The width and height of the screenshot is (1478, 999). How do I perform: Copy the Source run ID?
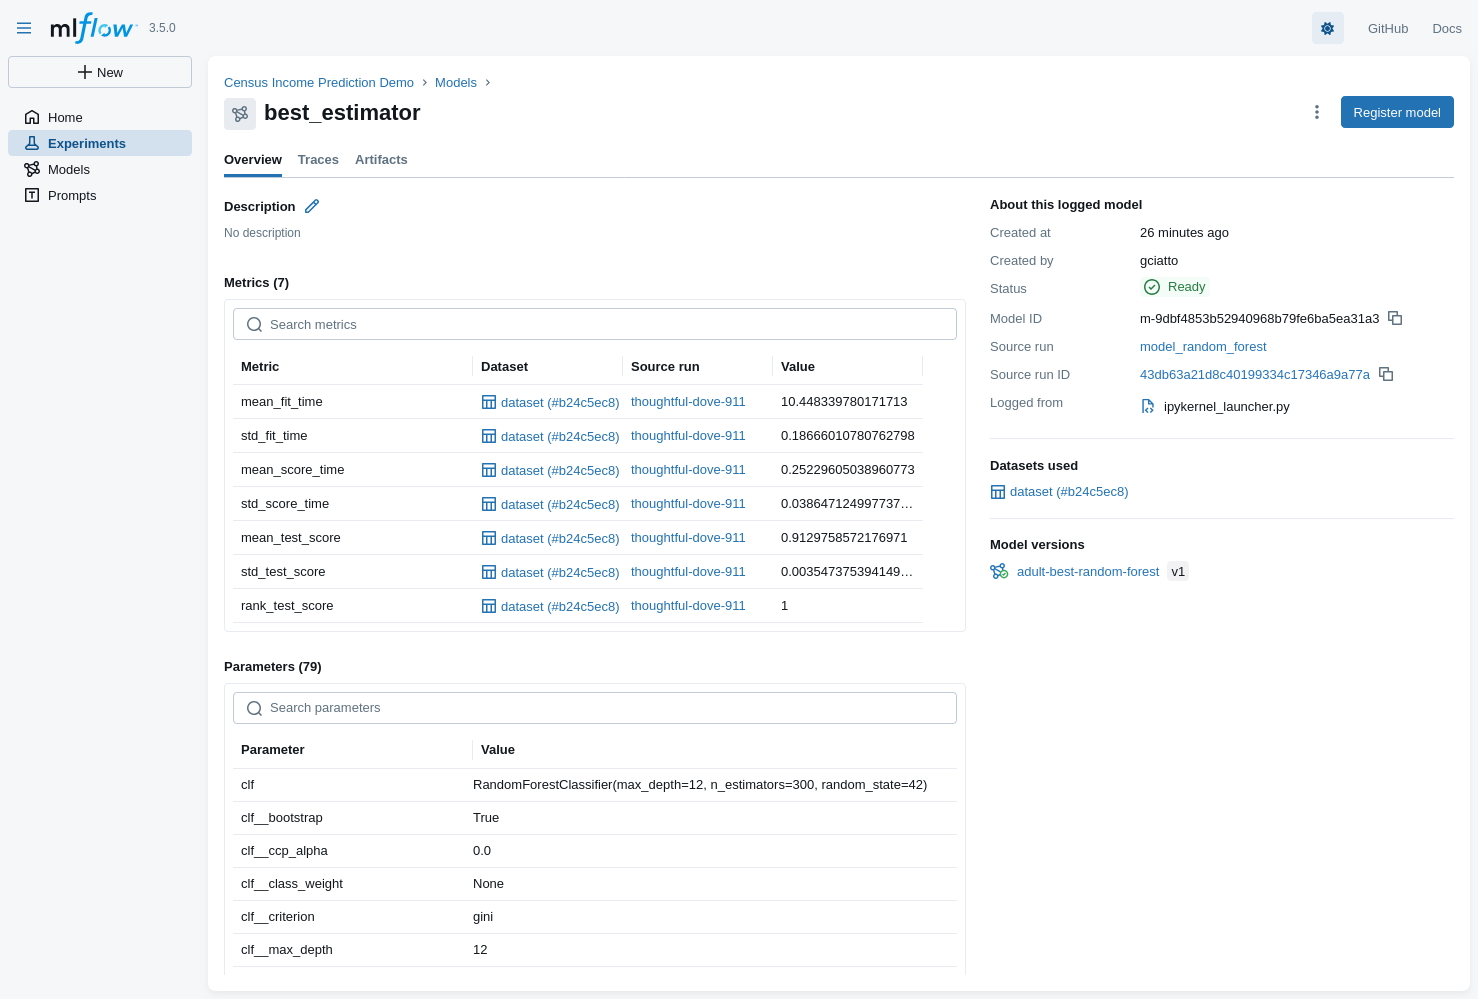1386,374
